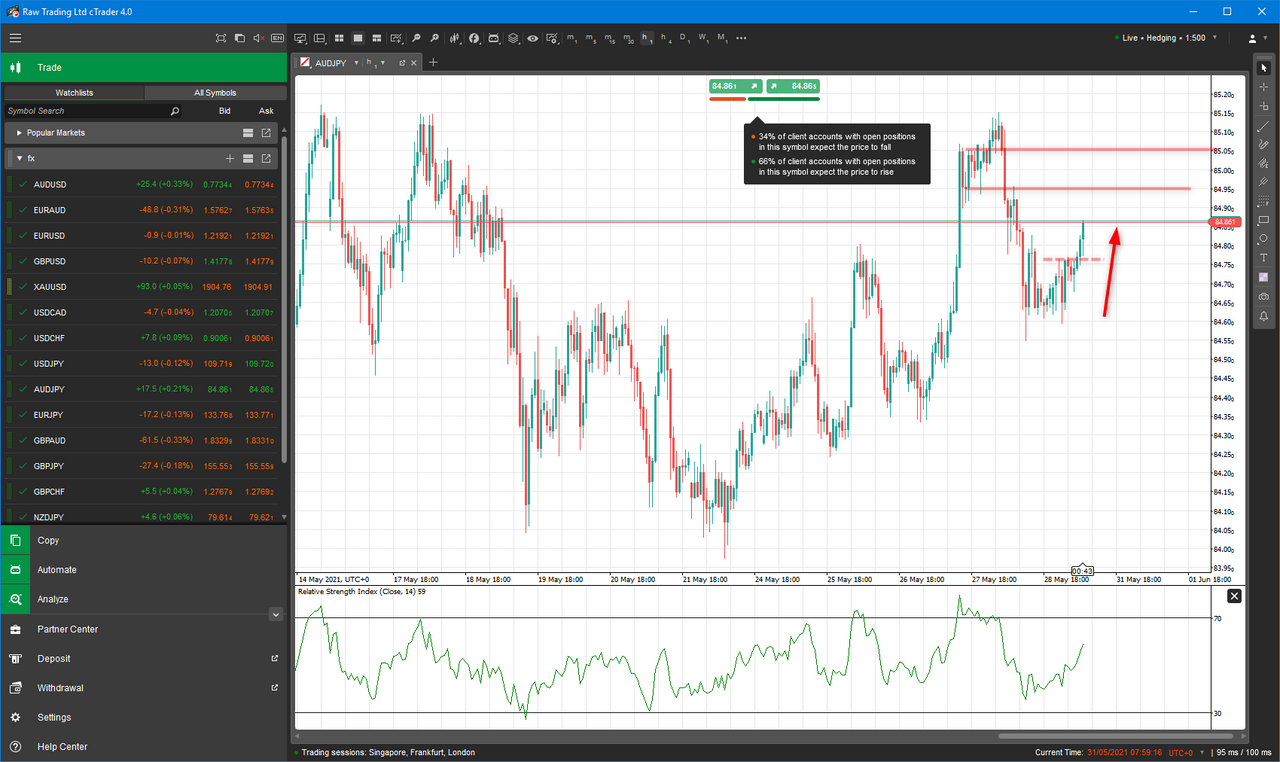Select the m5 timeframe

[590, 38]
